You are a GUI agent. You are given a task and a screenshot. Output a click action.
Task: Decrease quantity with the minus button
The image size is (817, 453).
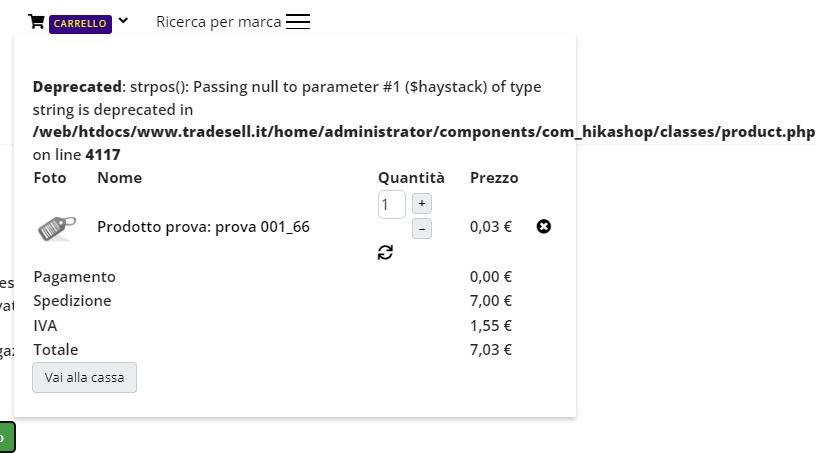(422, 229)
